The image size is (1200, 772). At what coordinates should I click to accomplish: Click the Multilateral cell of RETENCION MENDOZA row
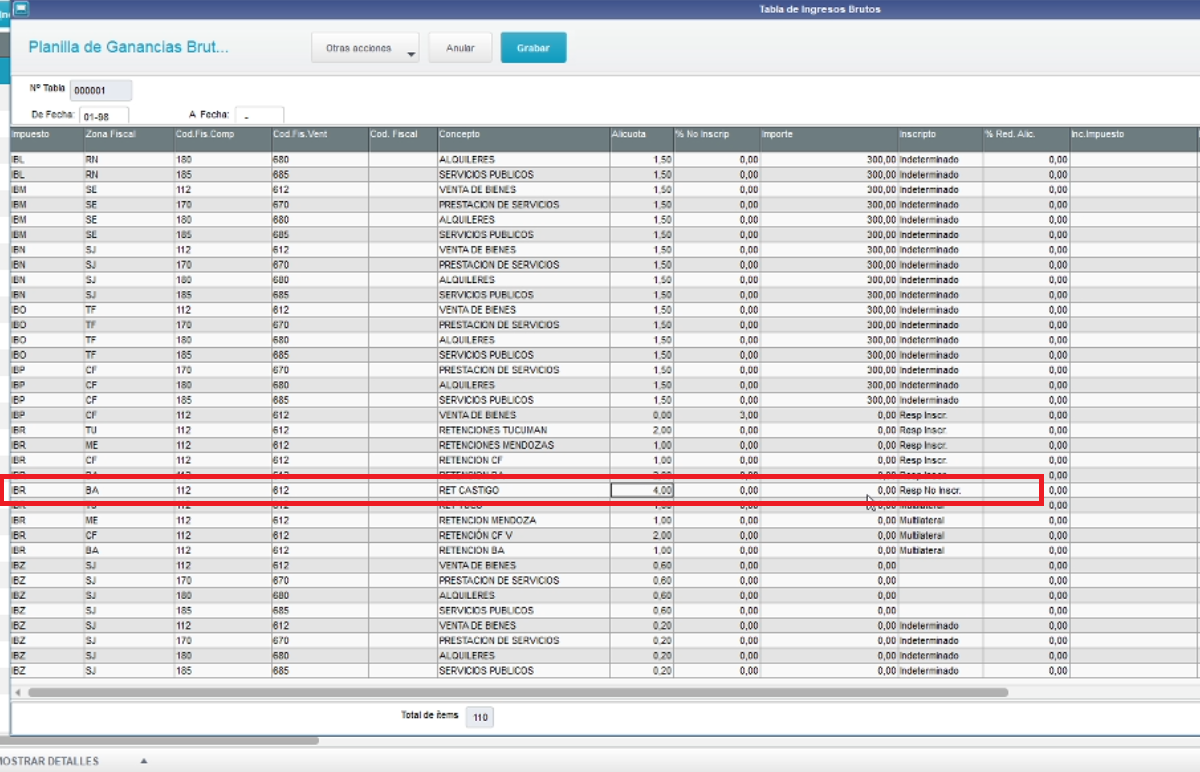click(x=939, y=520)
